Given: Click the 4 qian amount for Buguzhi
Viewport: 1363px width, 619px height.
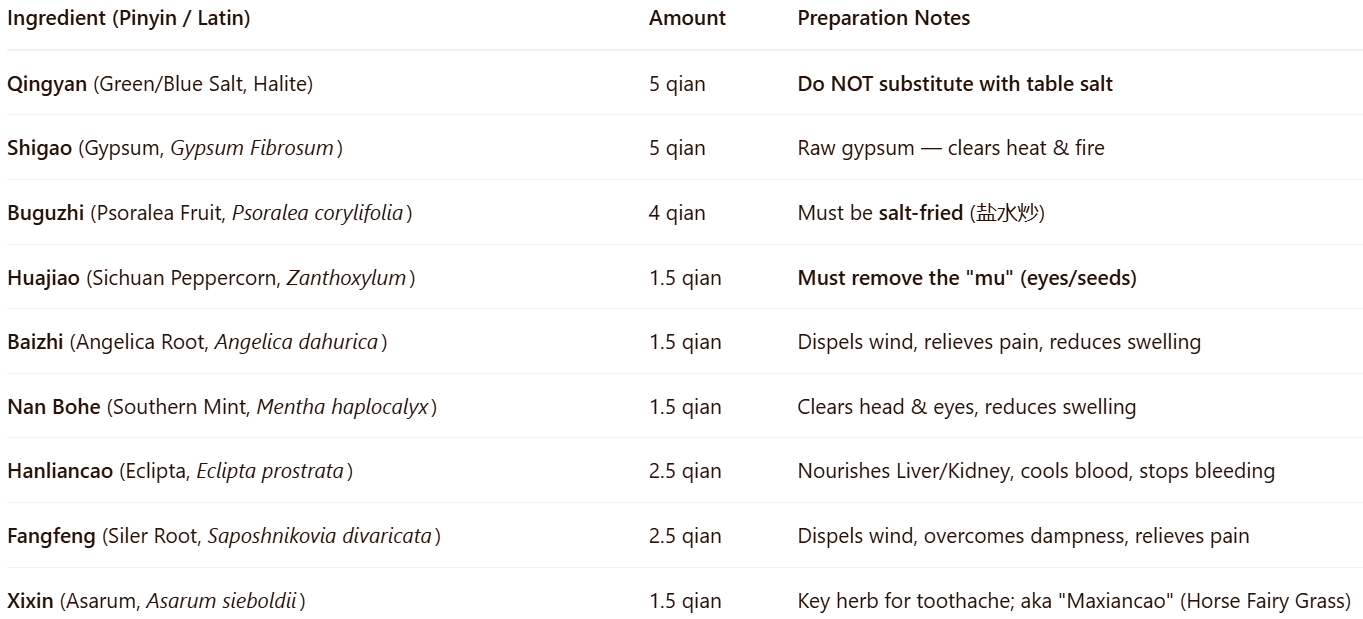Looking at the screenshot, I should pyautogui.click(x=677, y=213).
